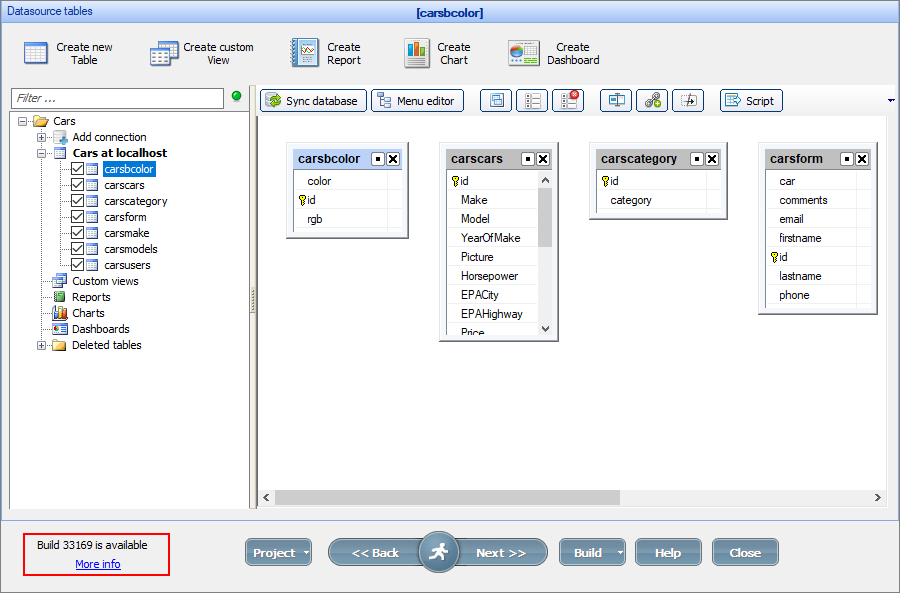Disable the carsusers table checkbox

(x=78, y=265)
